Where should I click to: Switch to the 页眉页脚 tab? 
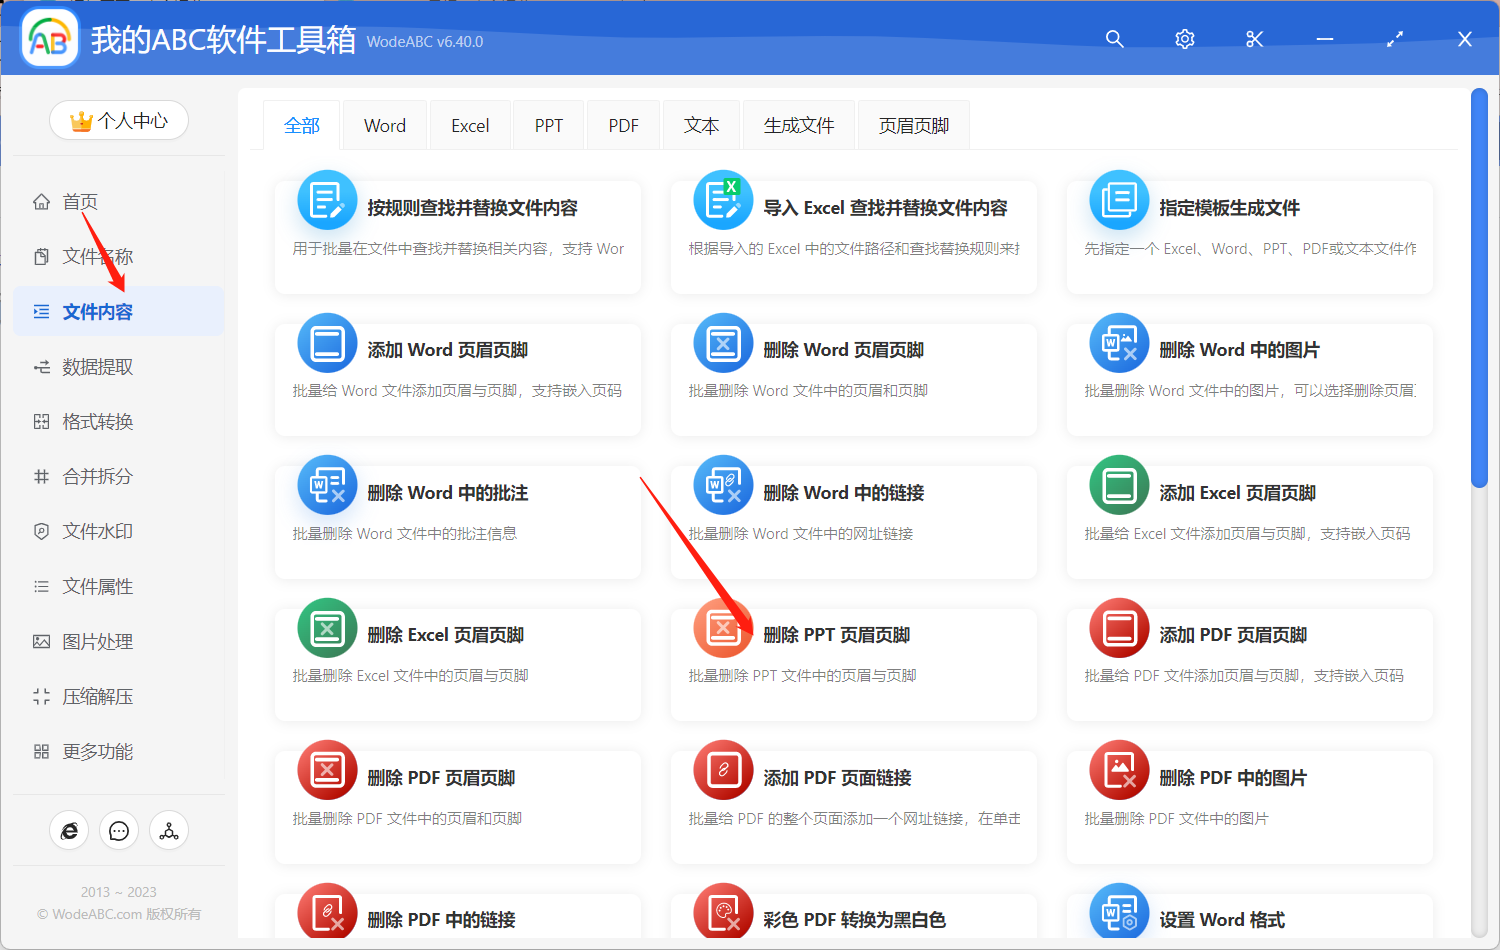[x=913, y=124]
